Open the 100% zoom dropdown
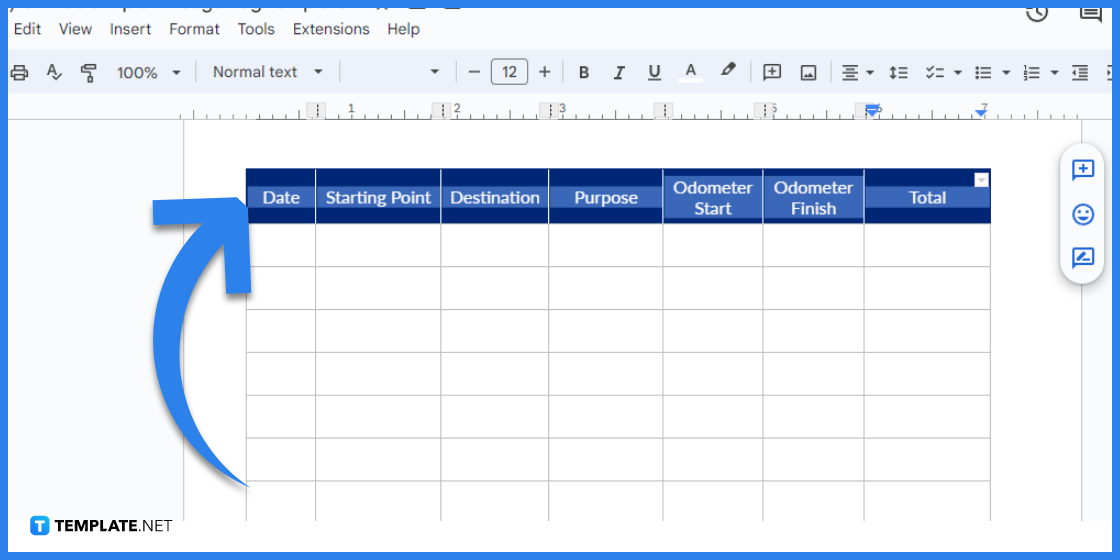The width and height of the screenshot is (1120, 560). click(x=148, y=72)
